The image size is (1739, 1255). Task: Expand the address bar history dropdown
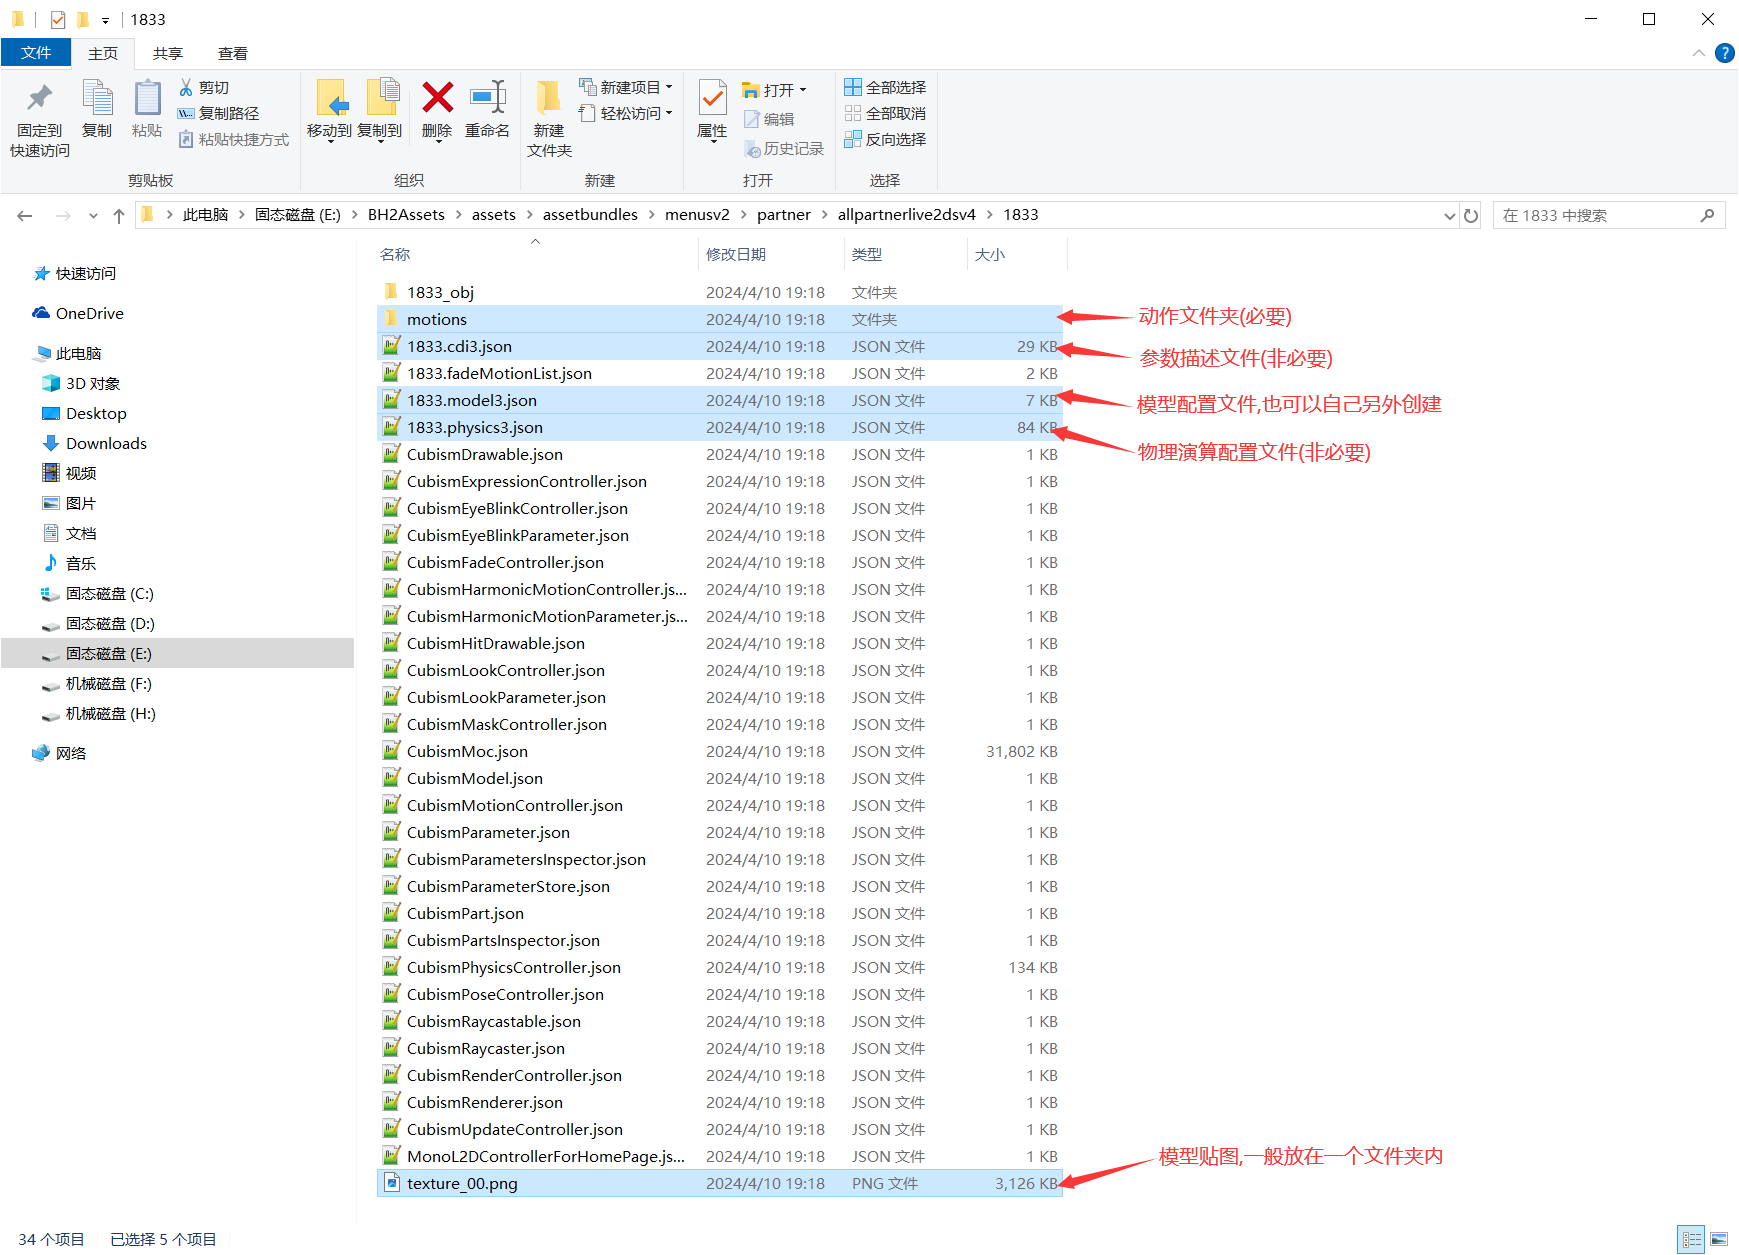coord(1450,216)
